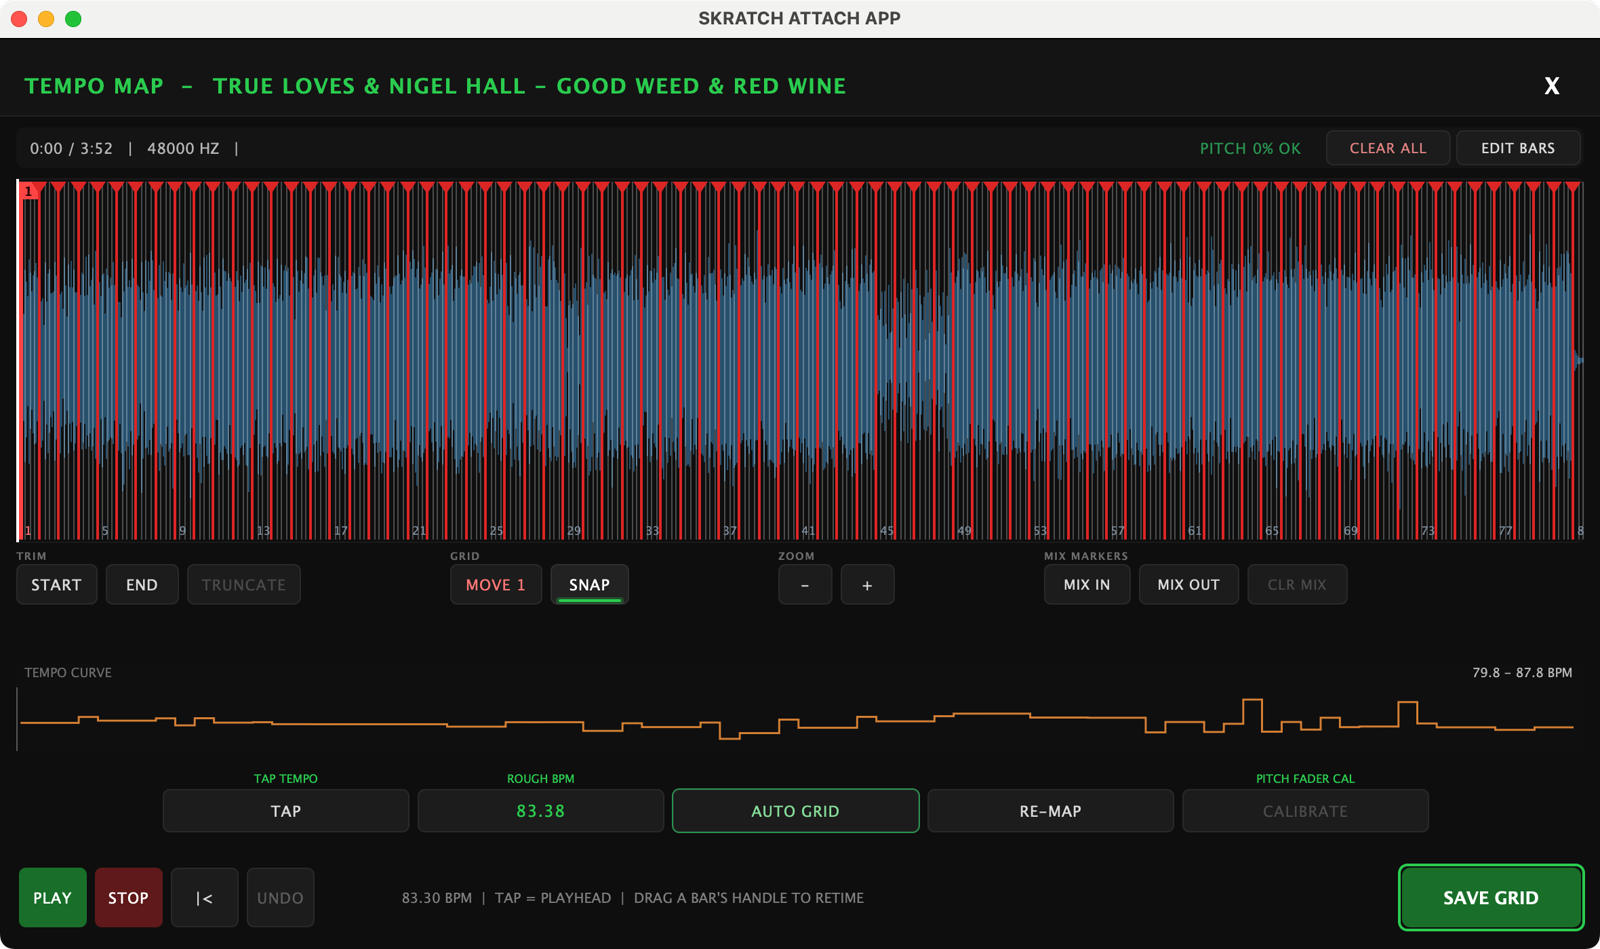Close the Tempo Map with the X

[1551, 86]
